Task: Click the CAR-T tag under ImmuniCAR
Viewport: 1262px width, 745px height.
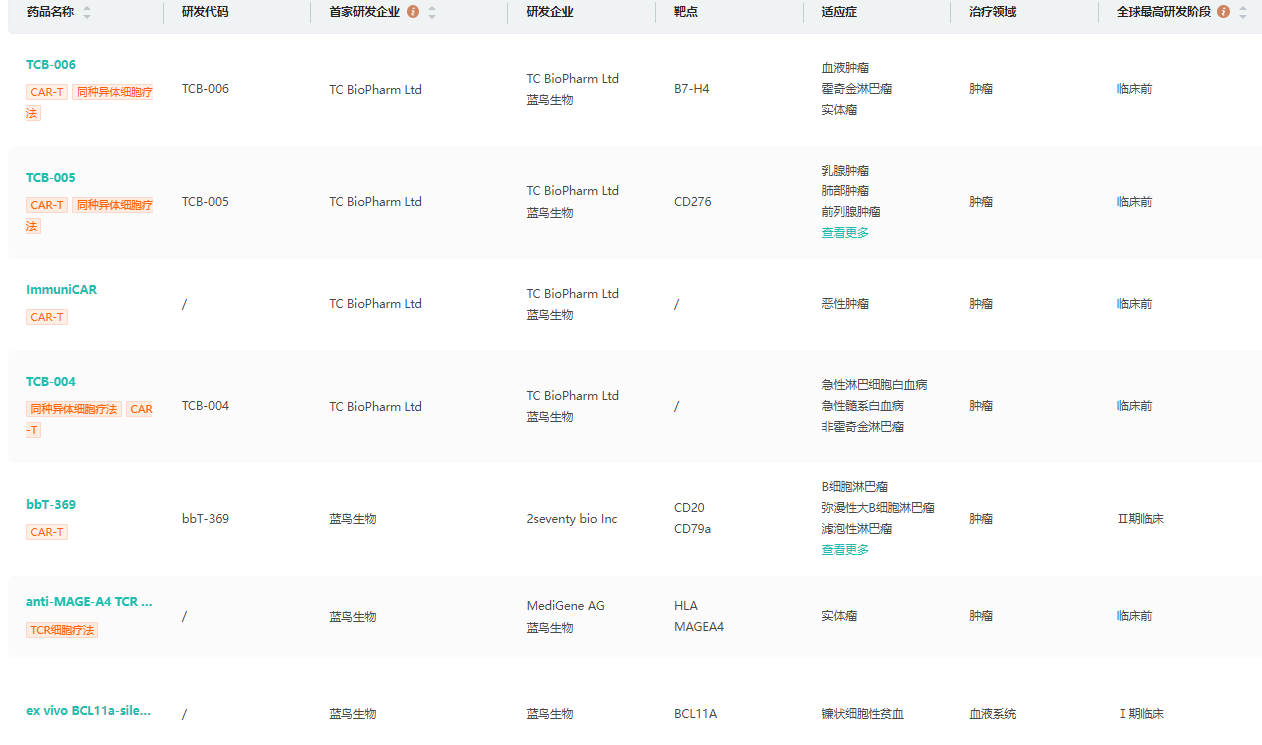Action: click(47, 317)
